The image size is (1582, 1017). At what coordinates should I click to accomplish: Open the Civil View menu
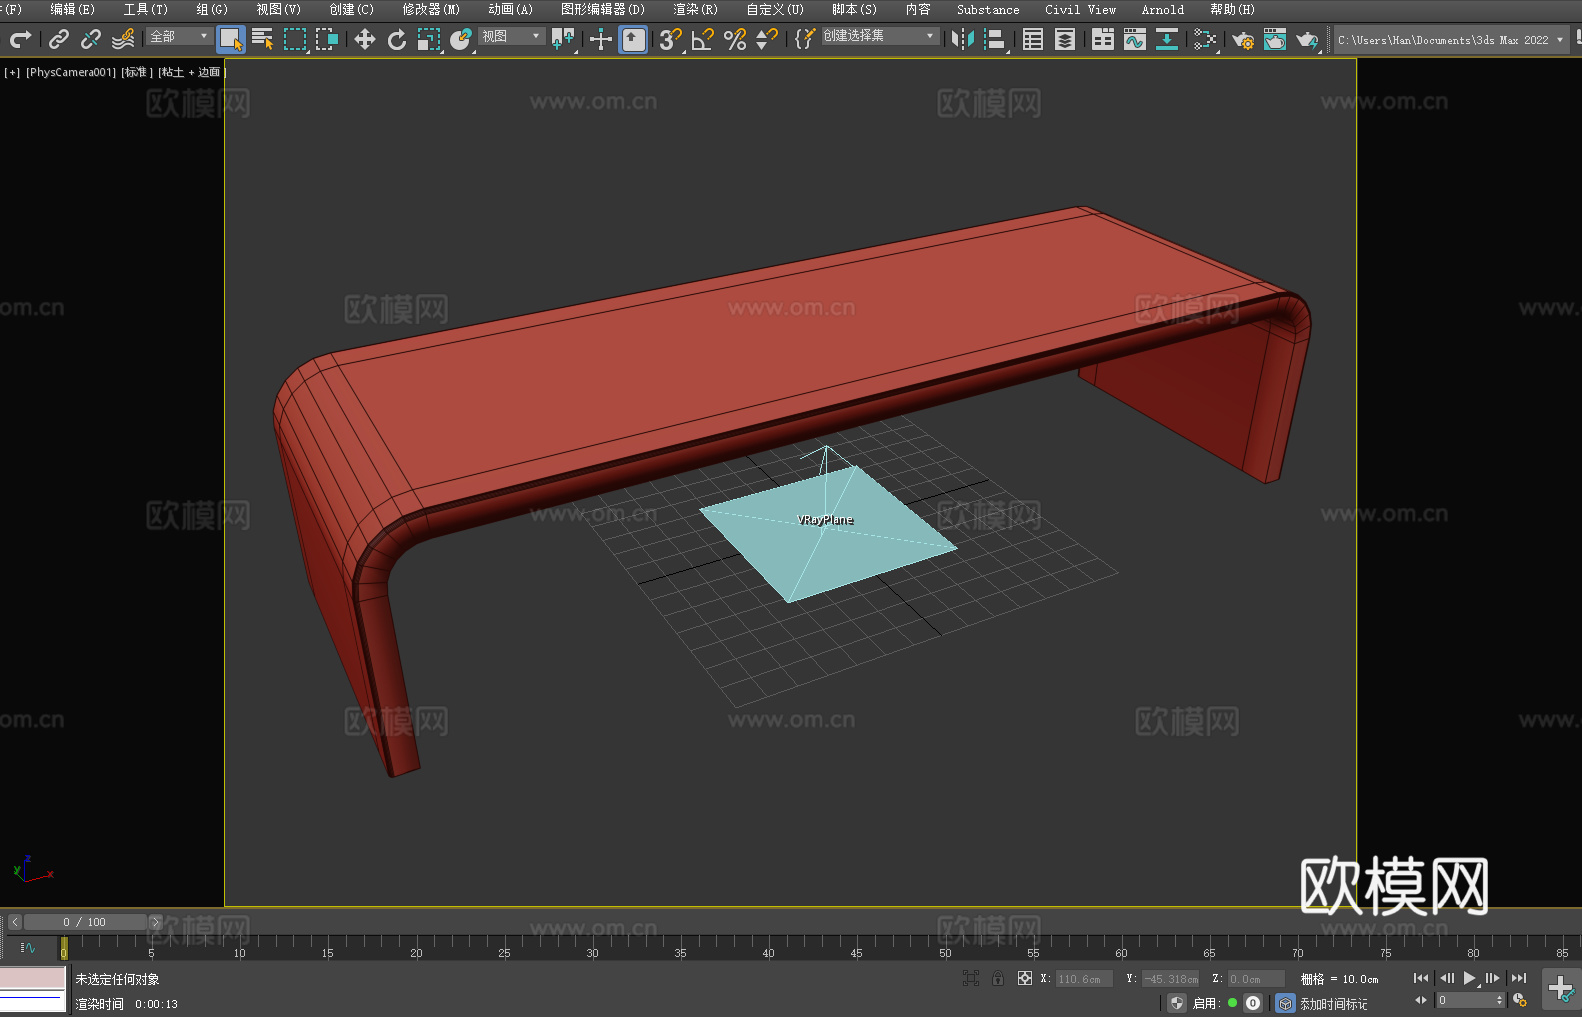1080,9
